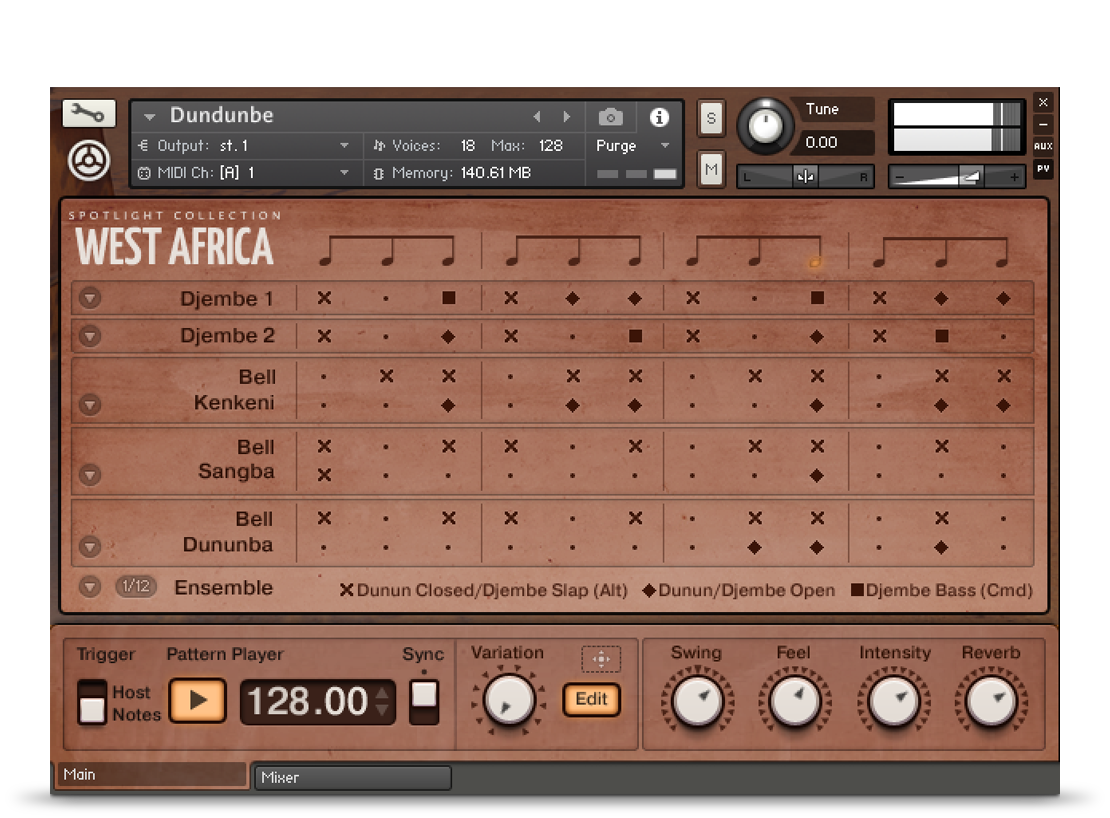Click the Intensity knob
The height and width of the screenshot is (818, 1110).
[893, 701]
